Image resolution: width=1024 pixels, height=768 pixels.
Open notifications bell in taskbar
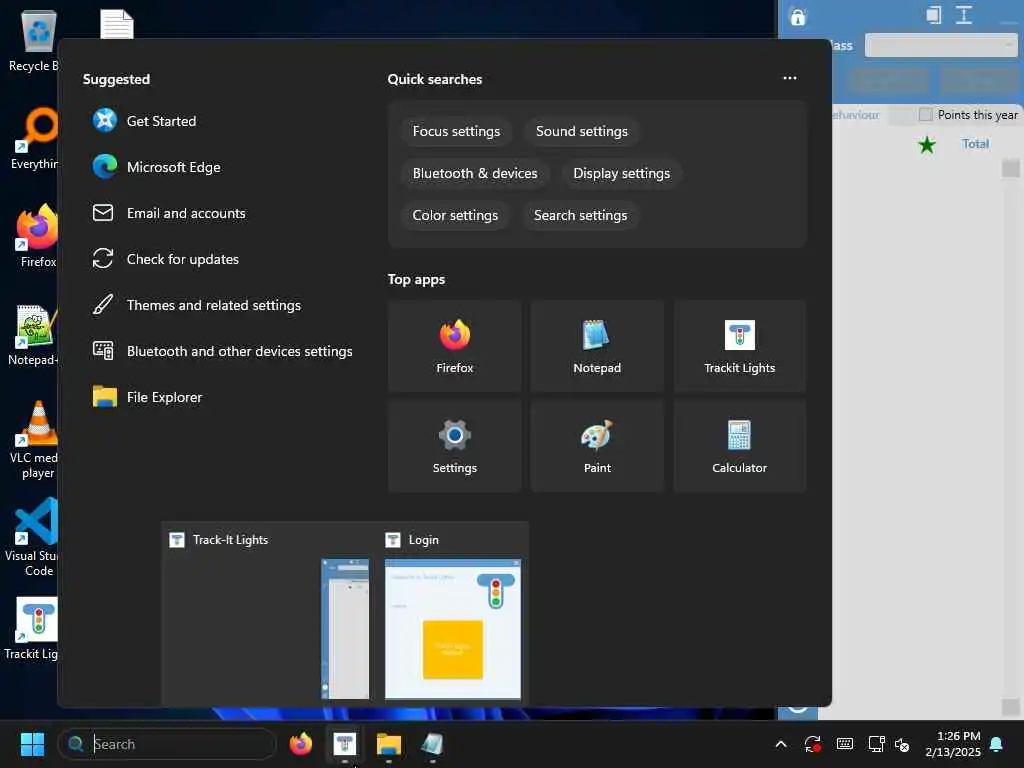(997, 744)
